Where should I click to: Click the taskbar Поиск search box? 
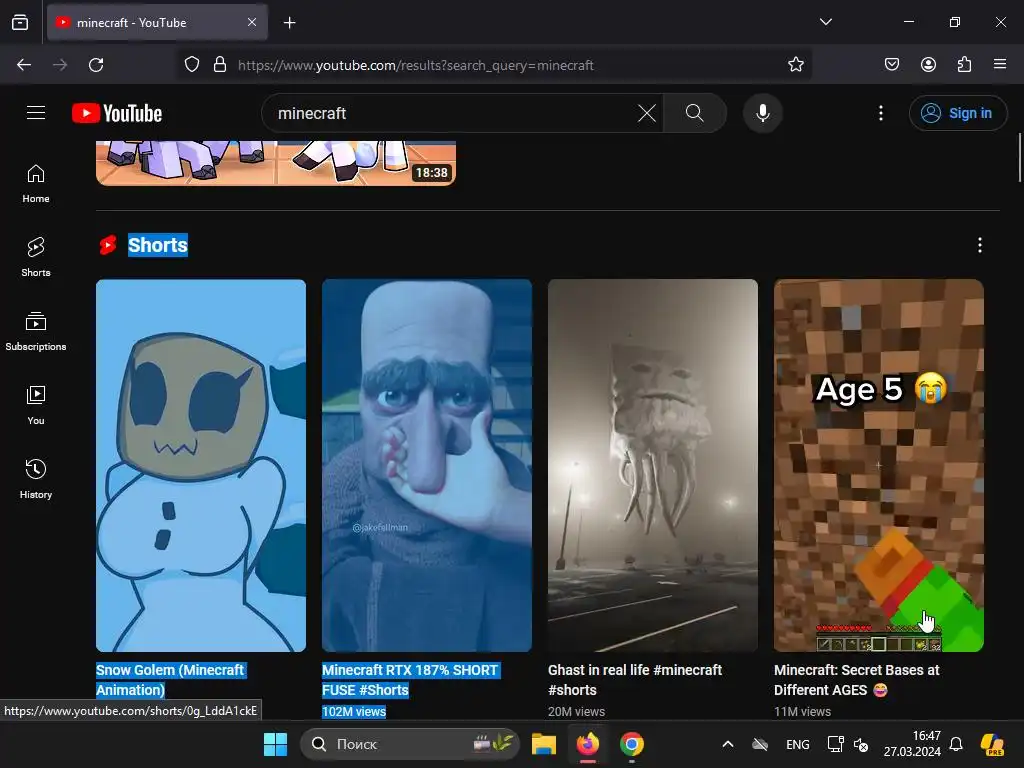(409, 744)
